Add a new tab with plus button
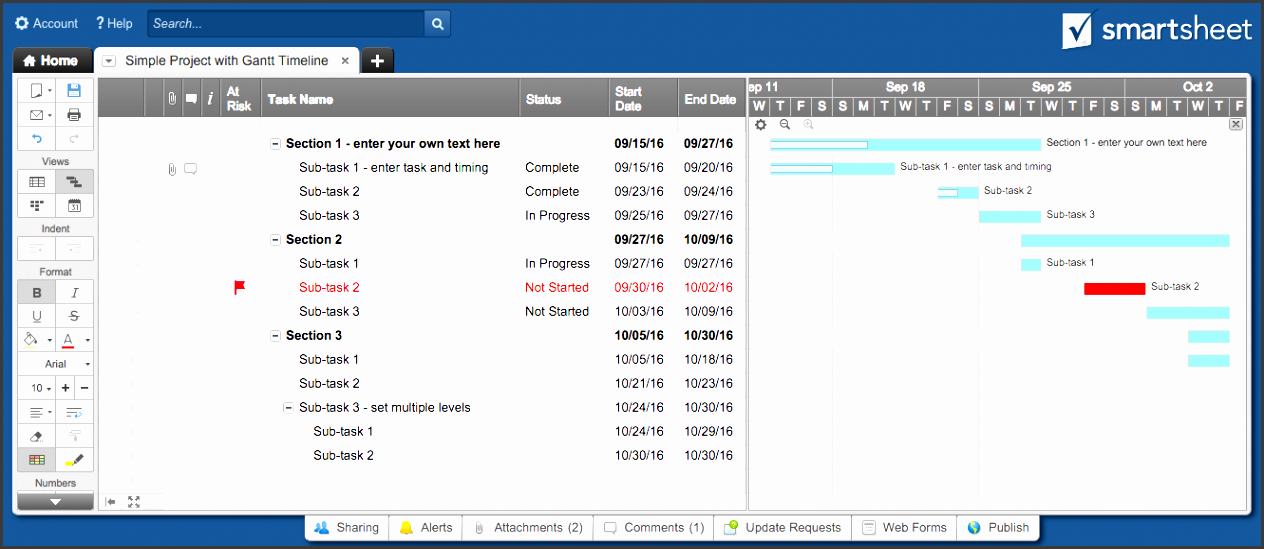Image resolution: width=1264 pixels, height=549 pixels. tap(377, 61)
